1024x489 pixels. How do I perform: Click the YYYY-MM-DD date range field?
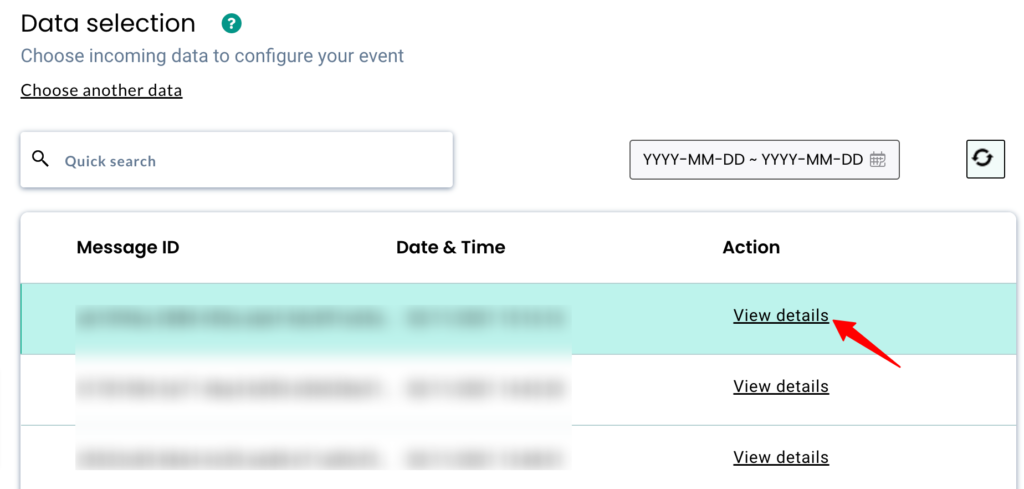[753, 160]
